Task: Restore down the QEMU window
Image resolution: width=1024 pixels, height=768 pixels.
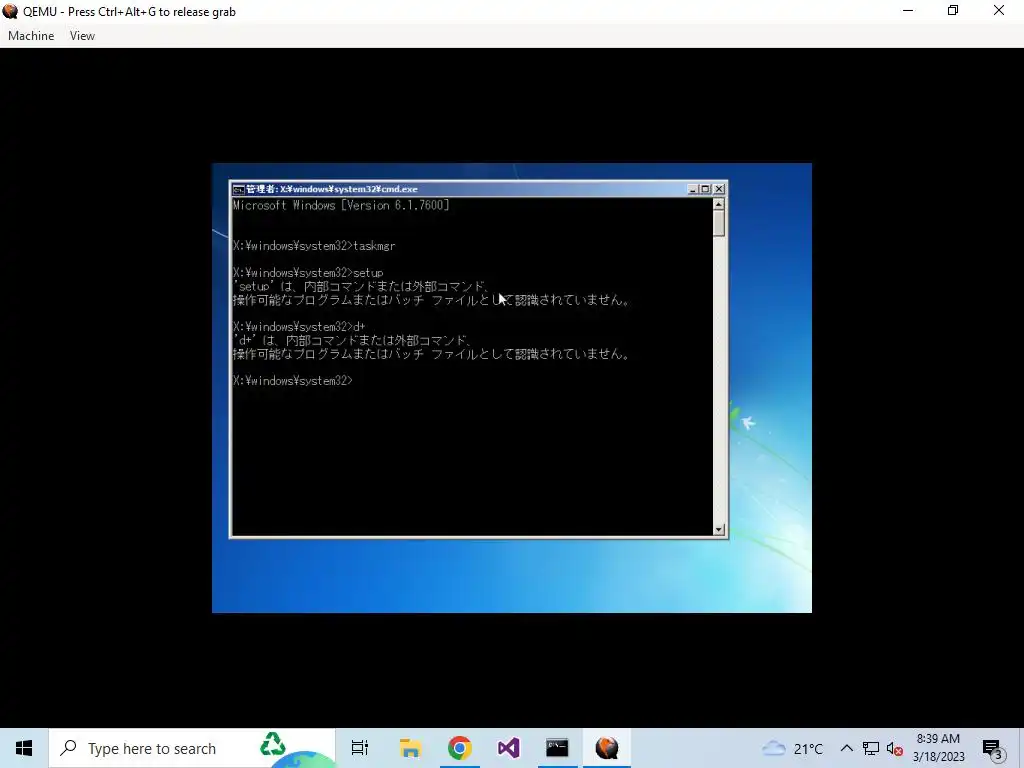Action: pos(953,10)
